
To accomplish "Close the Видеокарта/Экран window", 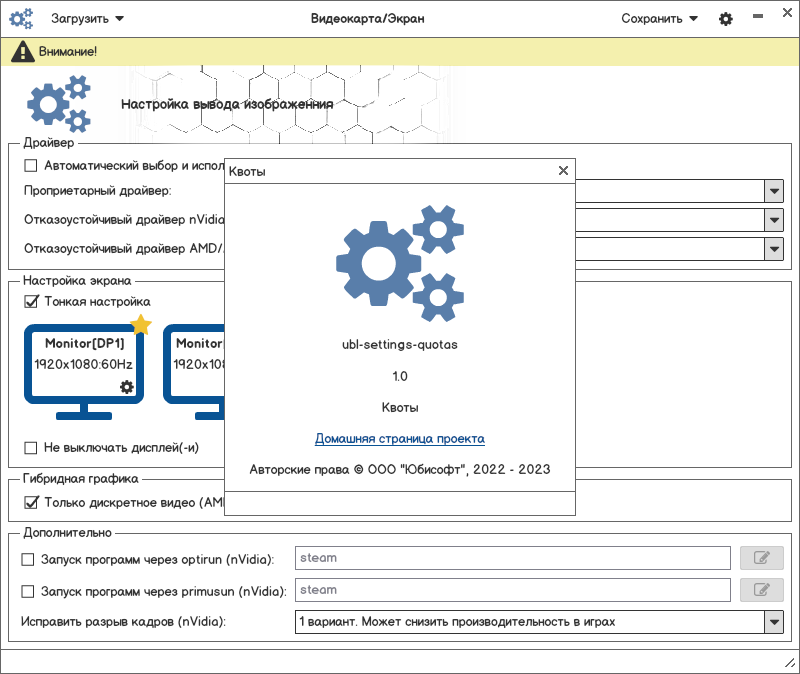I will 787,13.
